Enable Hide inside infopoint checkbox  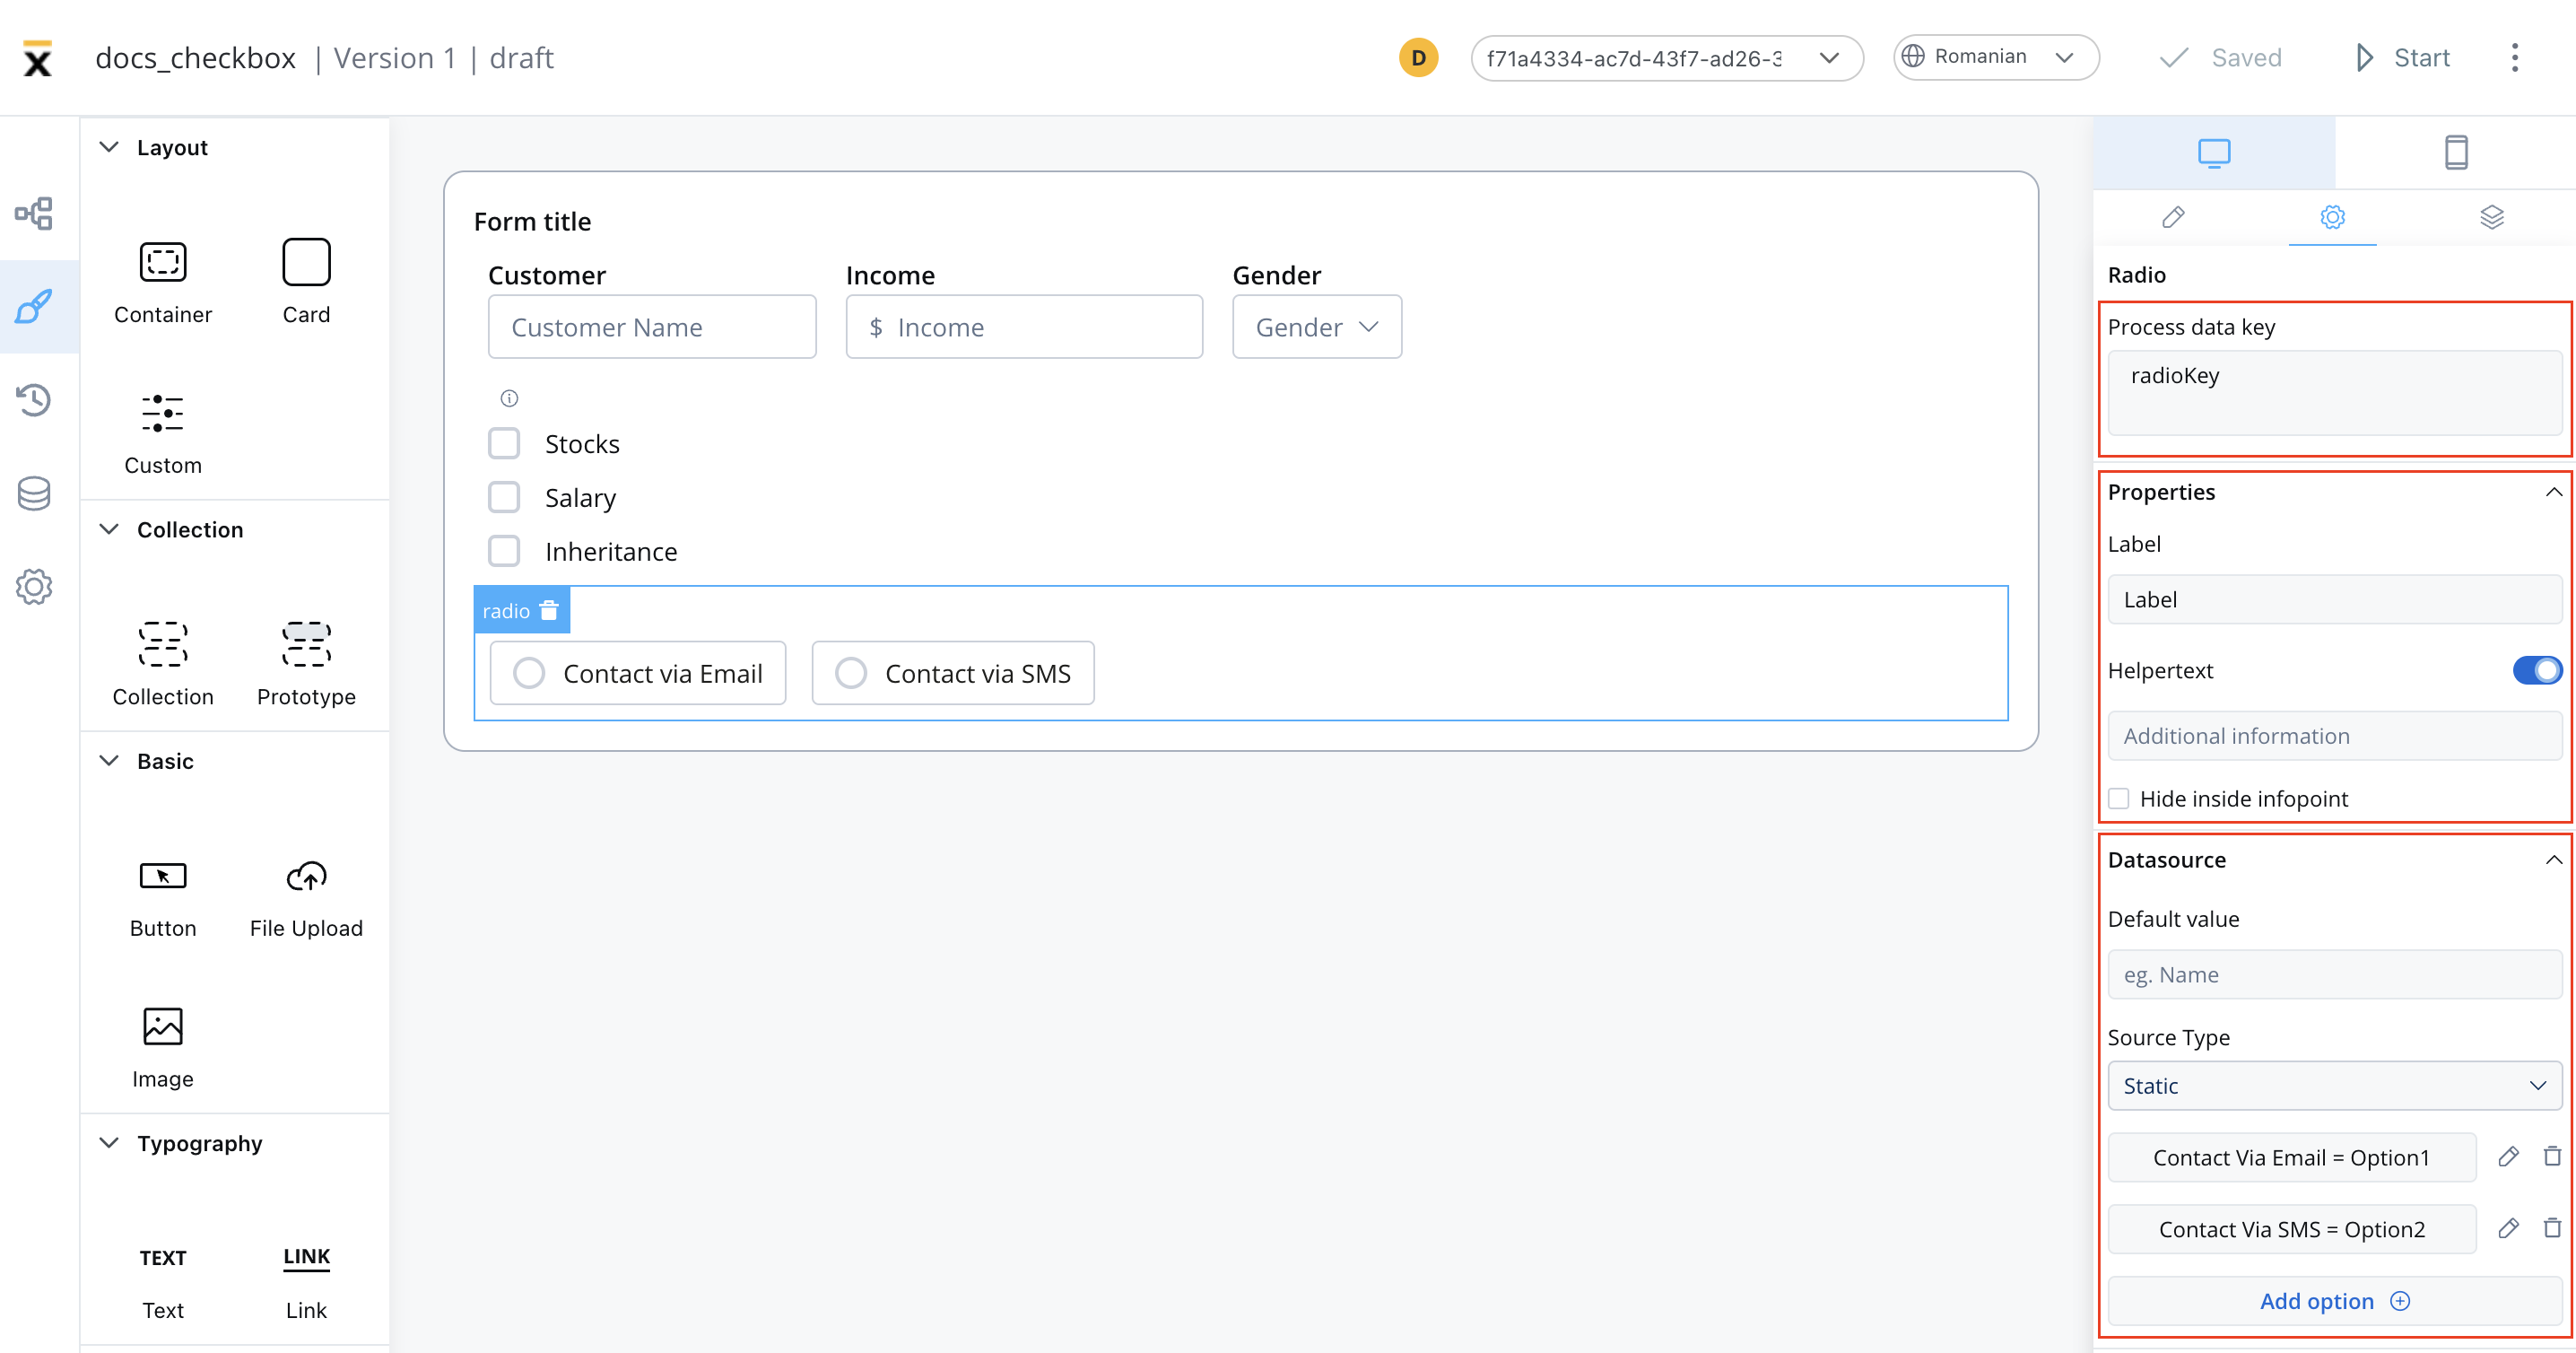point(2119,798)
